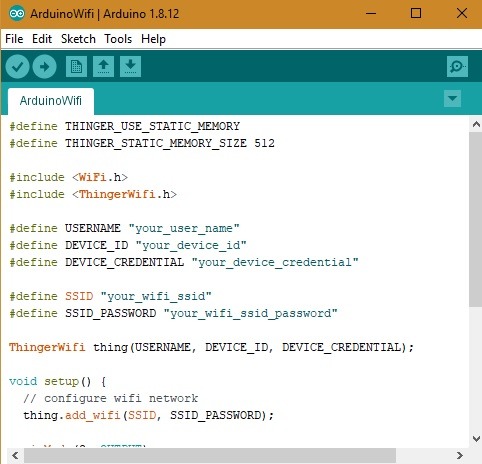Upload sketch with the arrow button
This screenshot has height=464, width=482.
pos(44,67)
